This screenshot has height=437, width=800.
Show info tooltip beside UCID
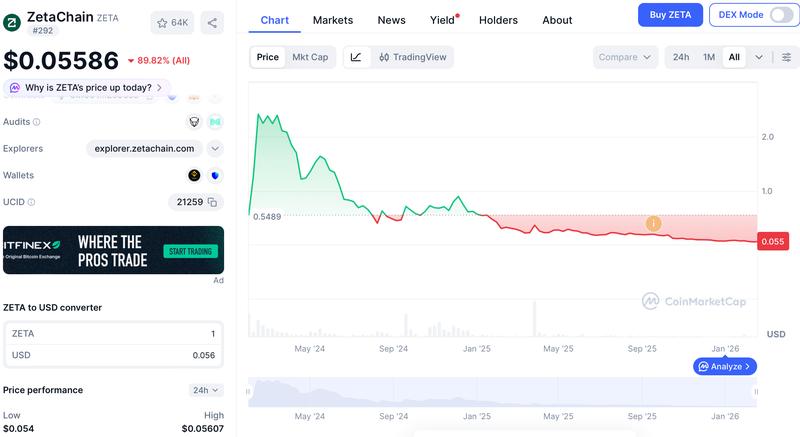click(x=31, y=202)
